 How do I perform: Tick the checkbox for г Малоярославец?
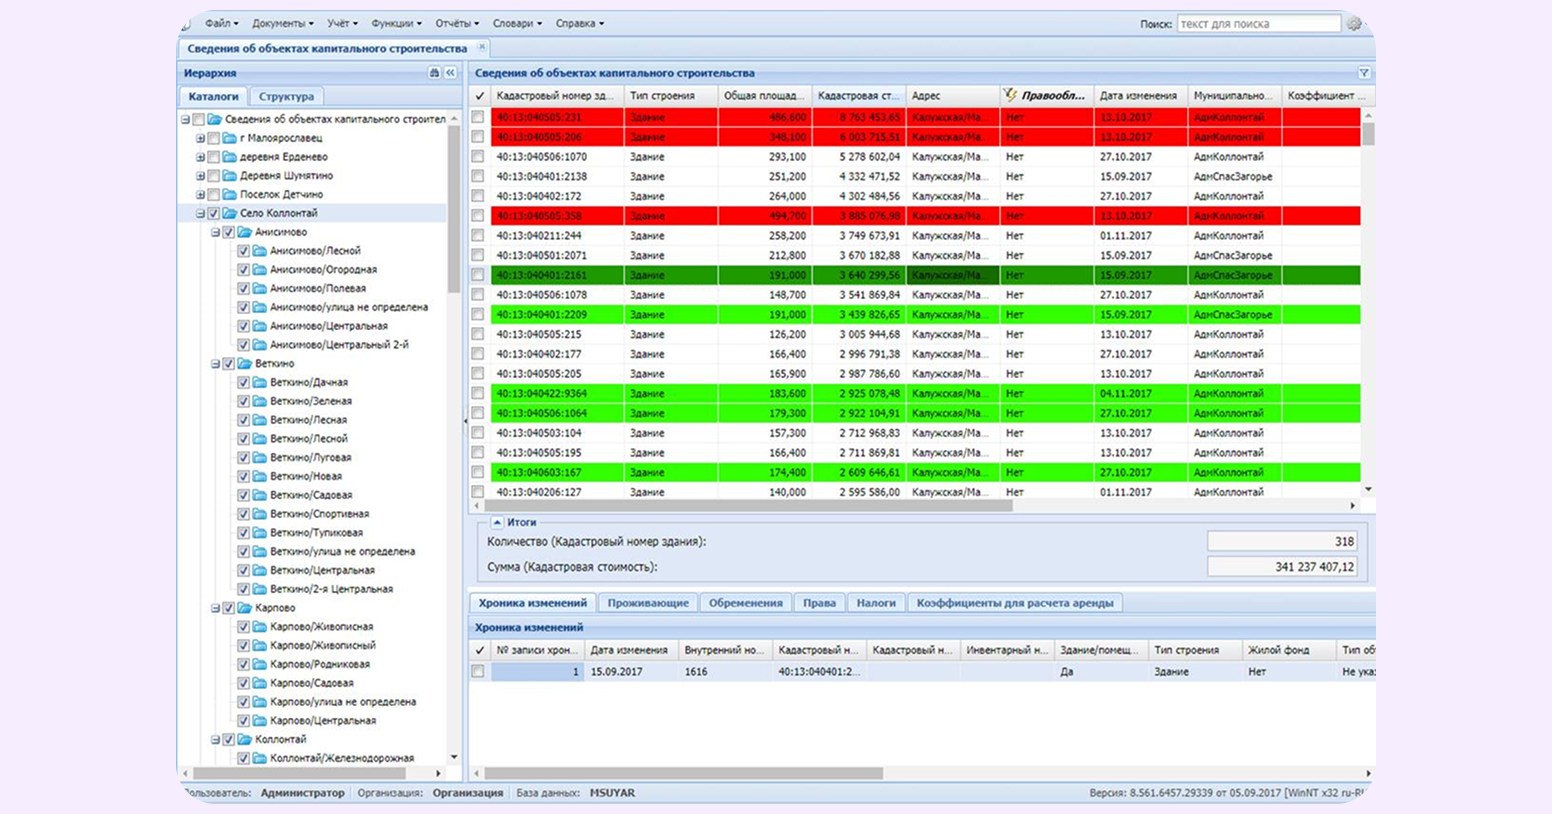213,138
